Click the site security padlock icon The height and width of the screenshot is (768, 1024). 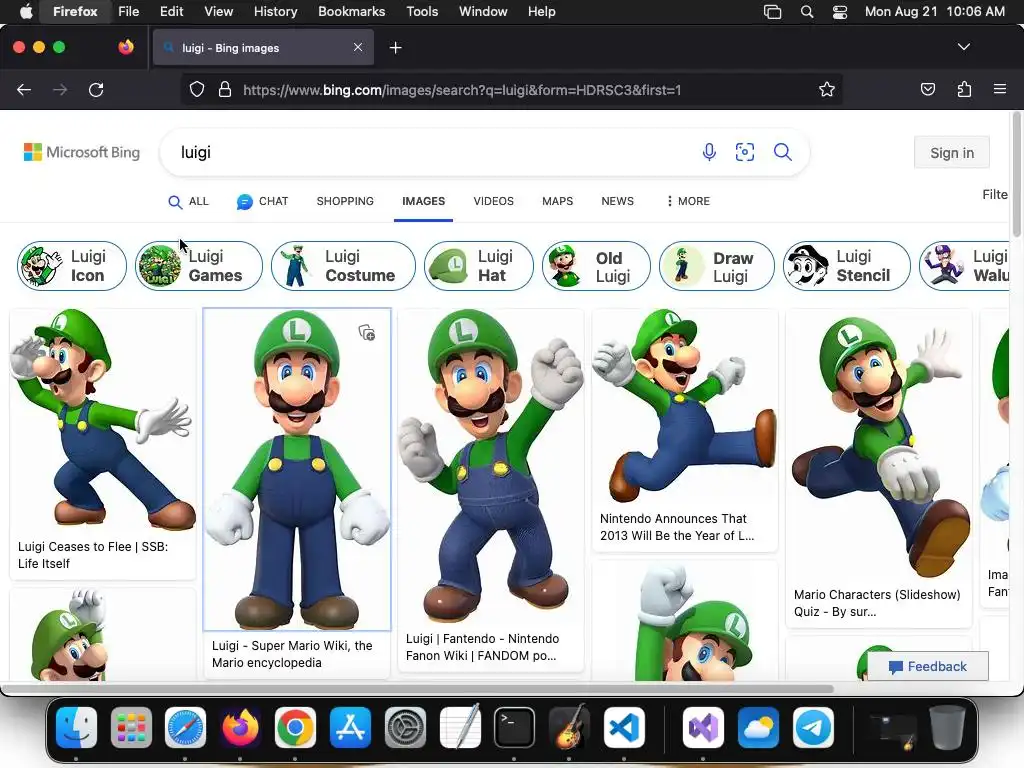[x=225, y=89]
